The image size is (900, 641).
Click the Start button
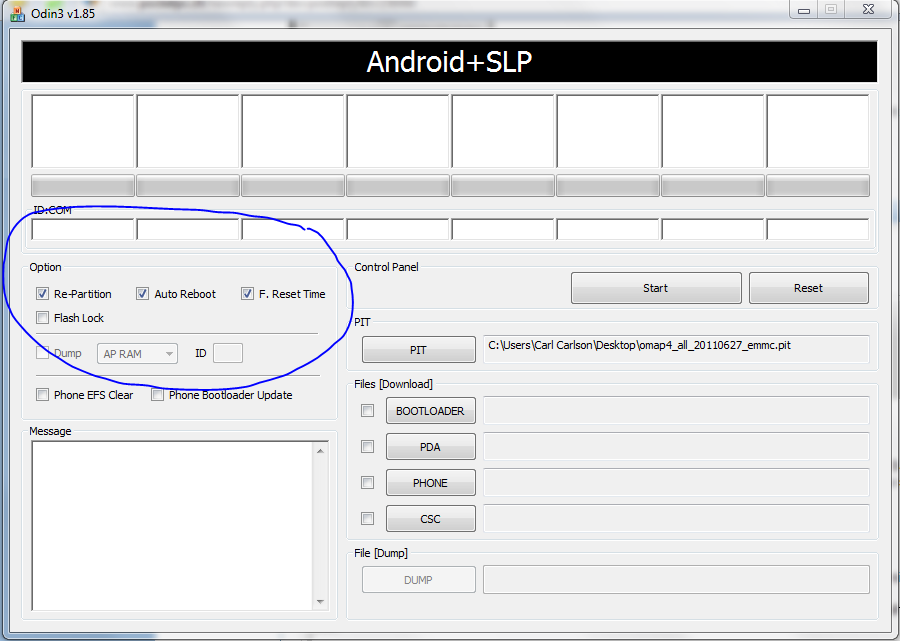tap(656, 288)
